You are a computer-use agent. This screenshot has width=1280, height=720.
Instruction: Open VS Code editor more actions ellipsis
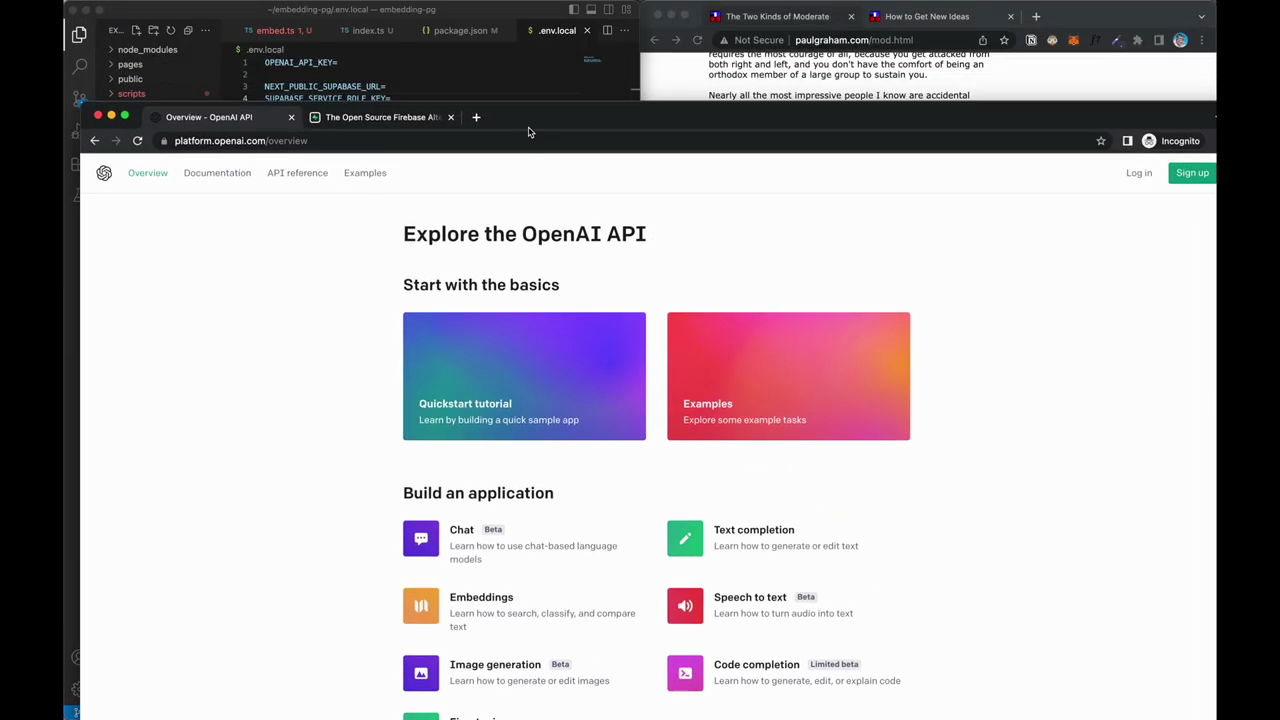coord(625,30)
